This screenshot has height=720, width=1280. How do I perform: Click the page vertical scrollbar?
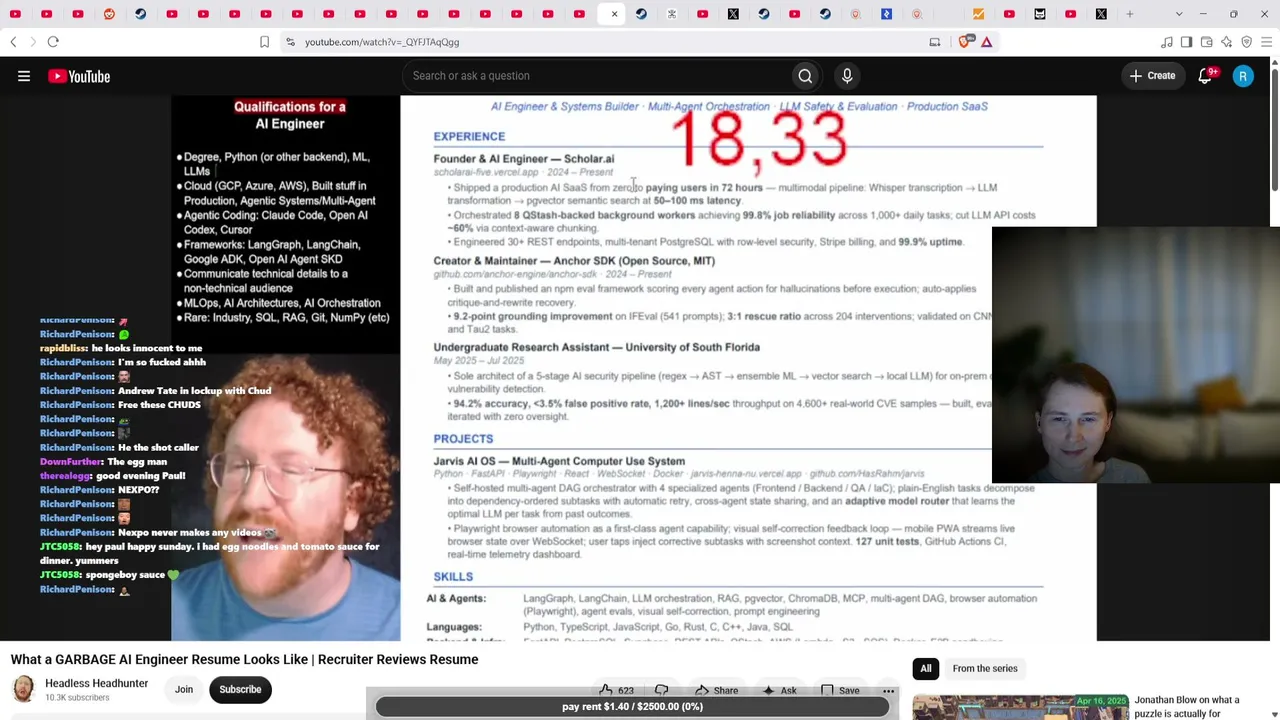click(x=1275, y=130)
